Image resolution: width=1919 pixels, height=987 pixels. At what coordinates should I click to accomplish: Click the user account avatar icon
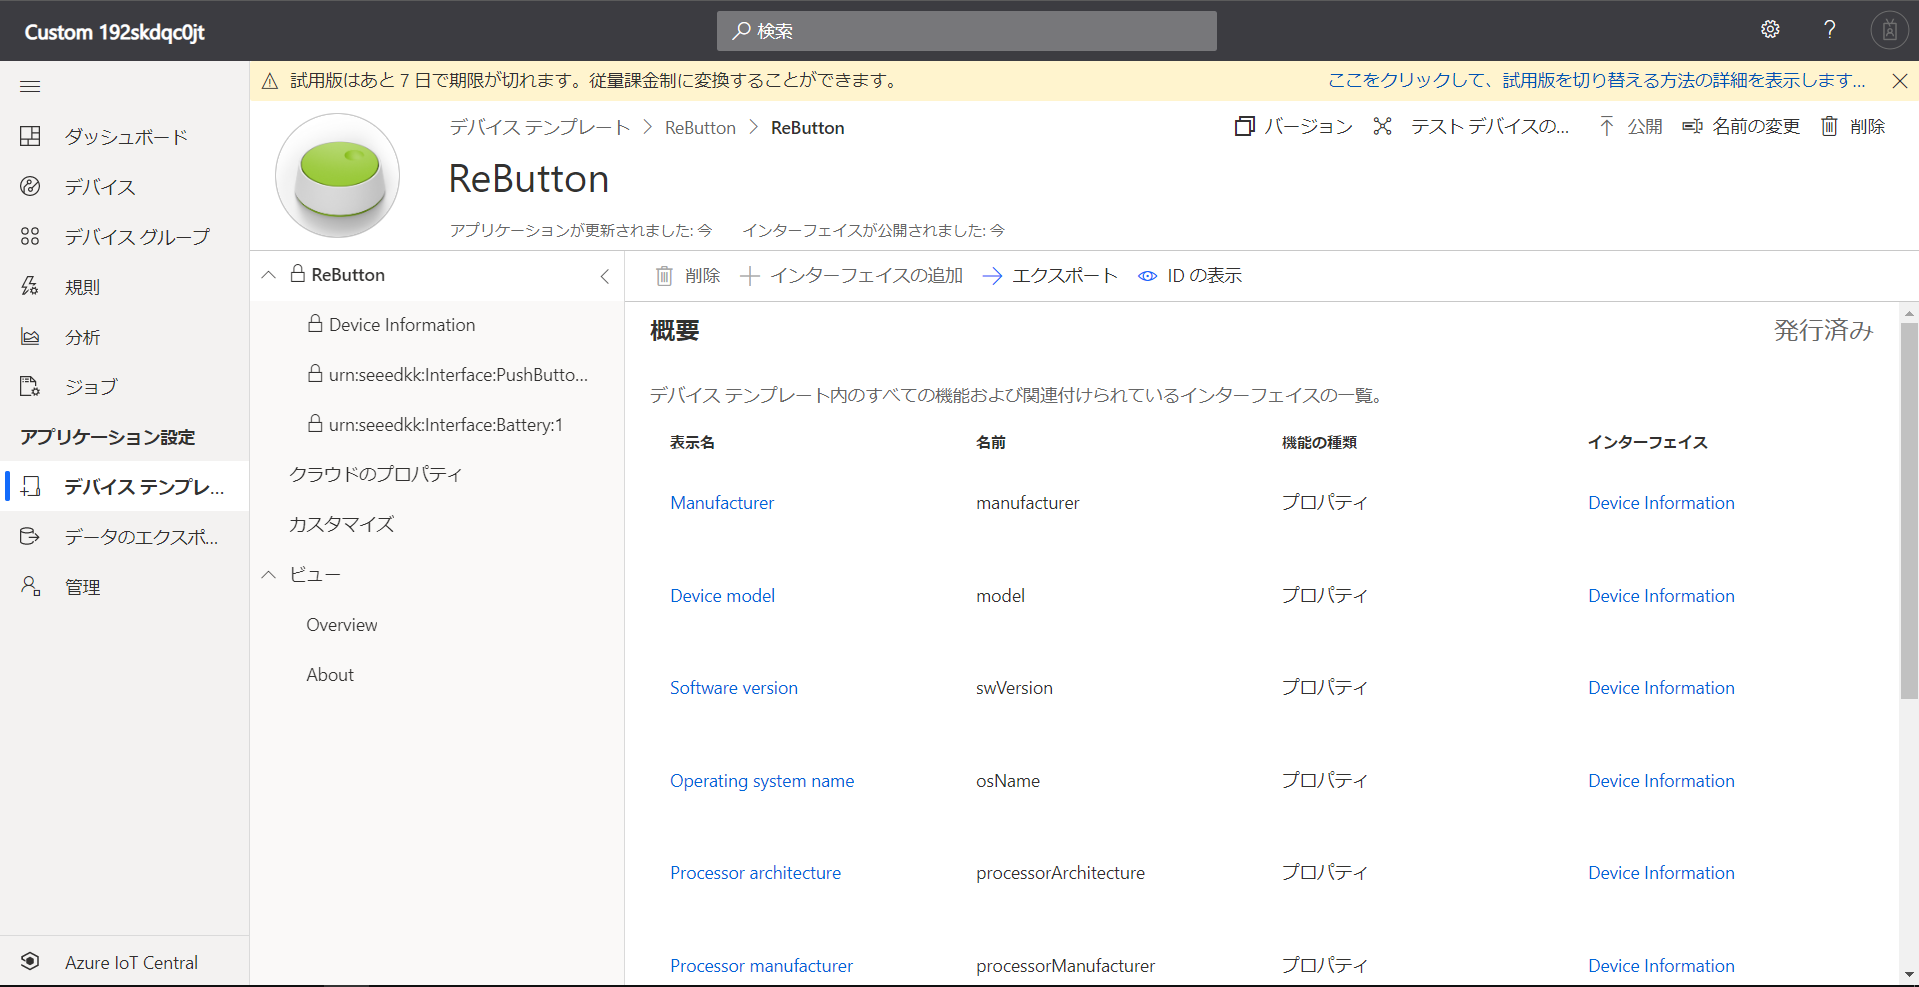pyautogui.click(x=1889, y=31)
